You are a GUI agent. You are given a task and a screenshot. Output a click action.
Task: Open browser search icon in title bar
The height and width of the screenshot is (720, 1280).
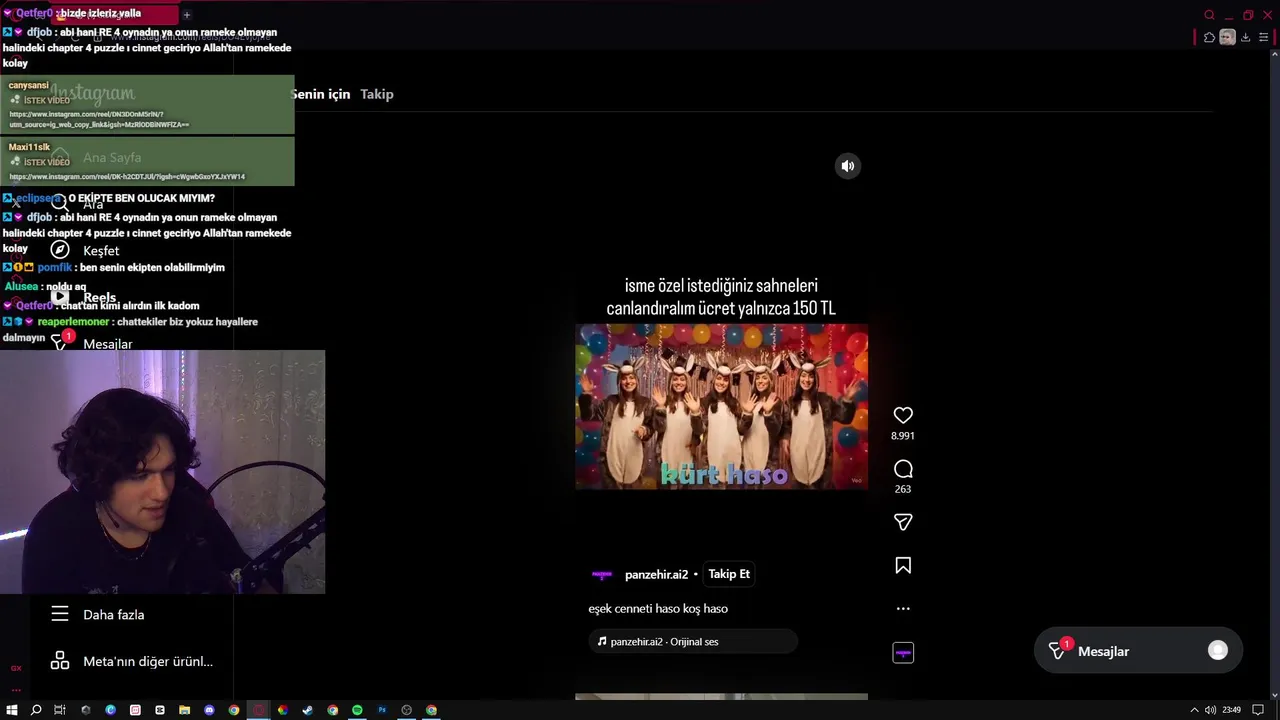pos(1209,15)
